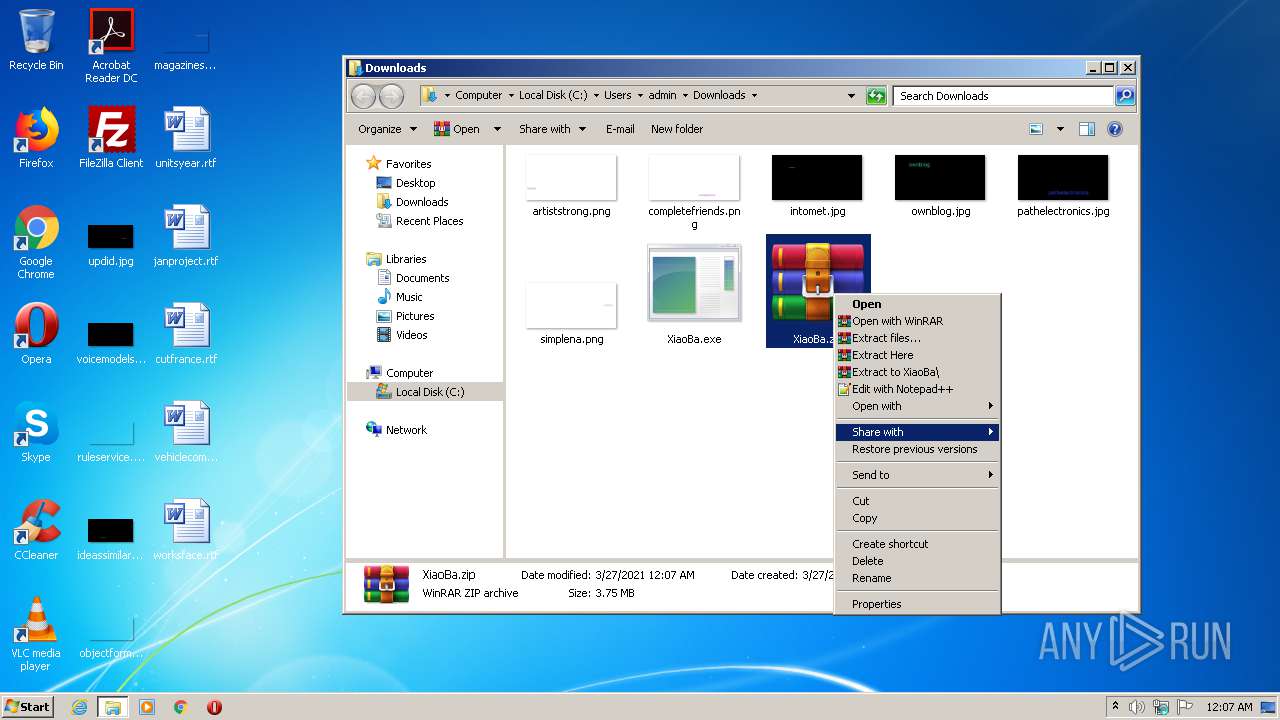Click Opera icon in the taskbar
Image resolution: width=1280 pixels, height=720 pixels.
pyautogui.click(x=214, y=707)
